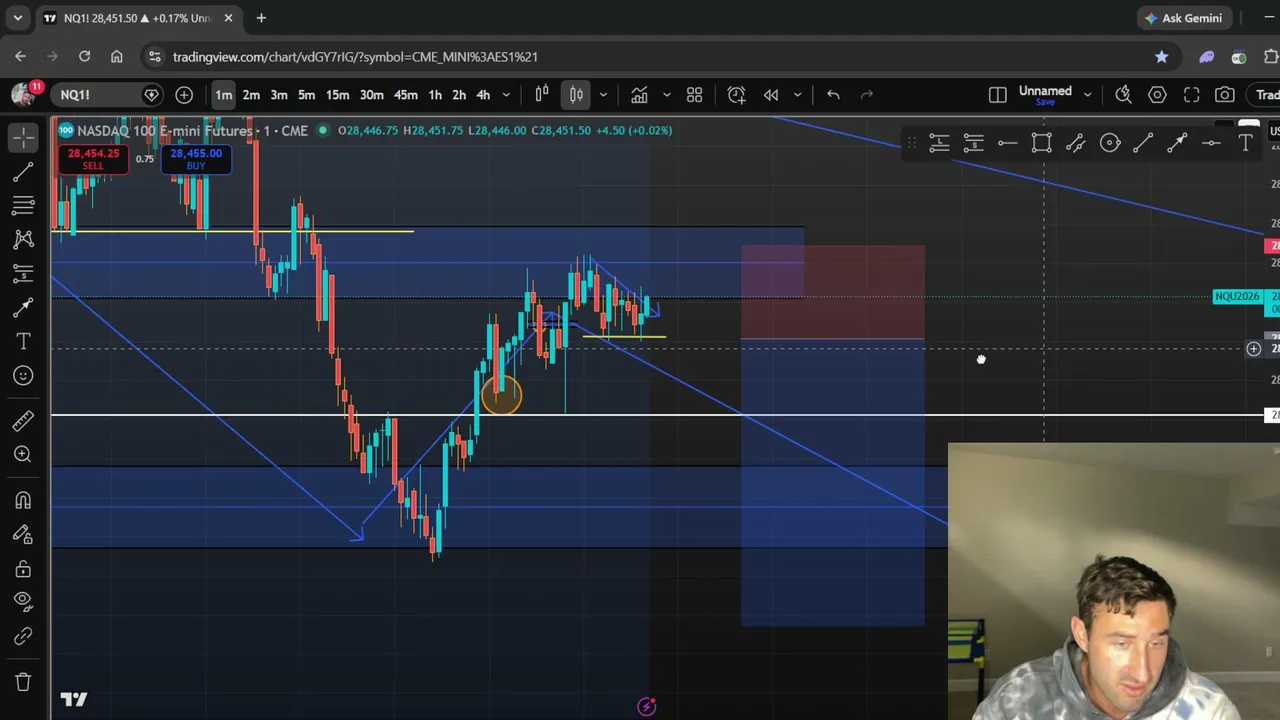1280x720 pixels.
Task: Select Trend Line tool in favorites toolbar
Action: pyautogui.click(x=1143, y=144)
